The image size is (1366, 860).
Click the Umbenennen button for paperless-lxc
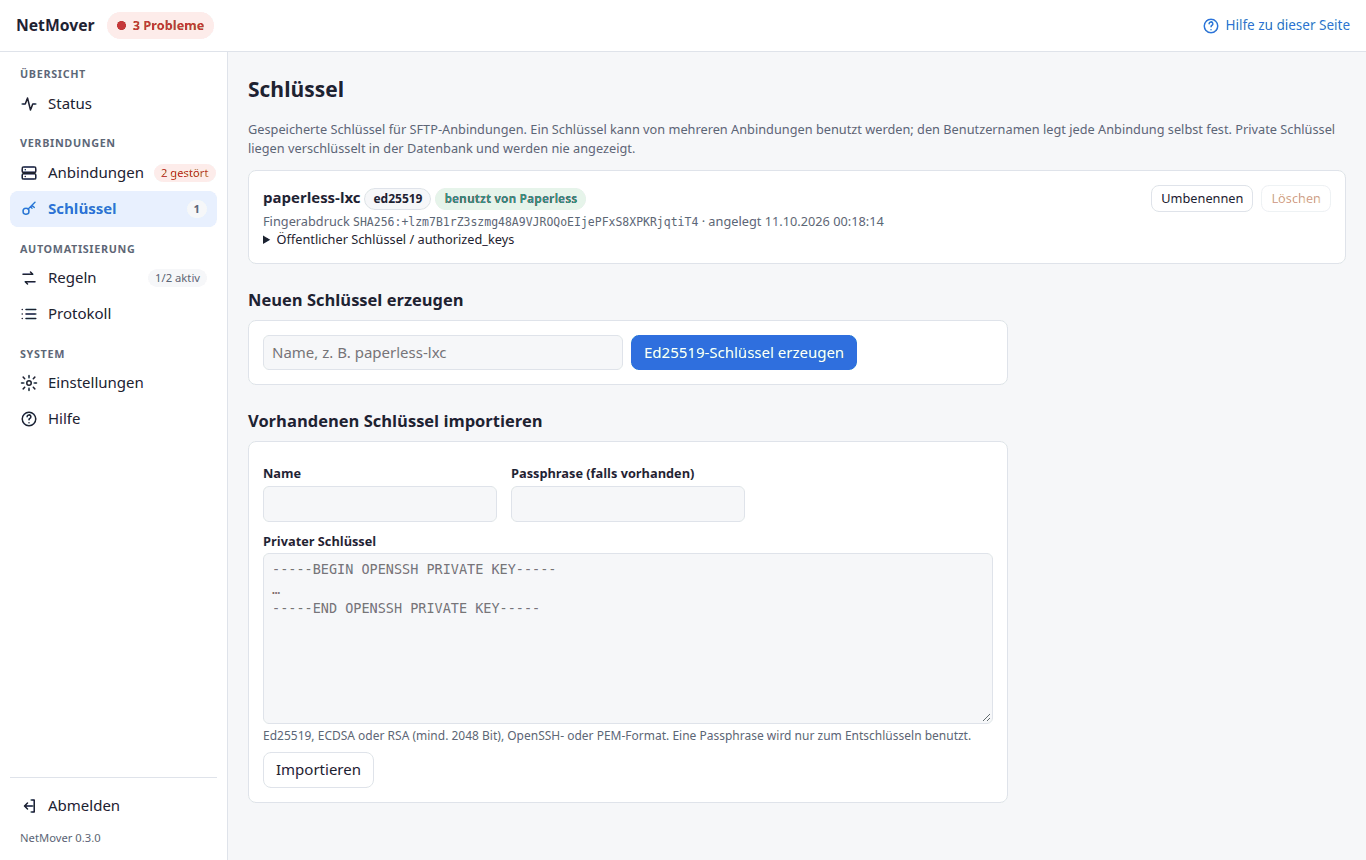coord(1202,198)
